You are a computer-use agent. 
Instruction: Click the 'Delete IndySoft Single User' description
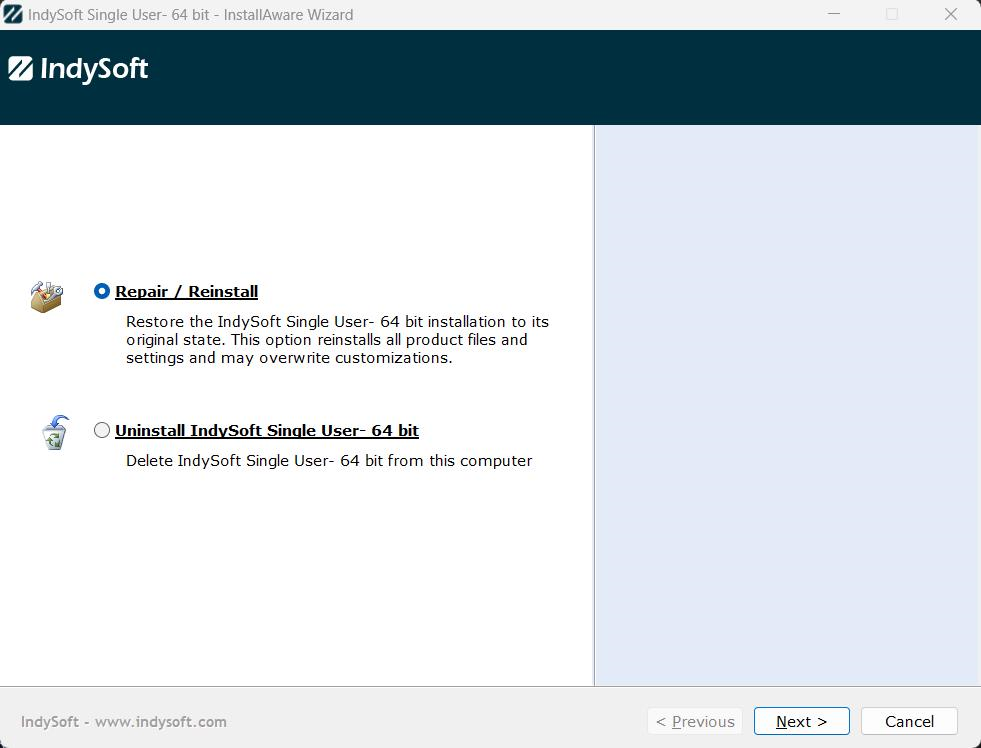pos(329,461)
